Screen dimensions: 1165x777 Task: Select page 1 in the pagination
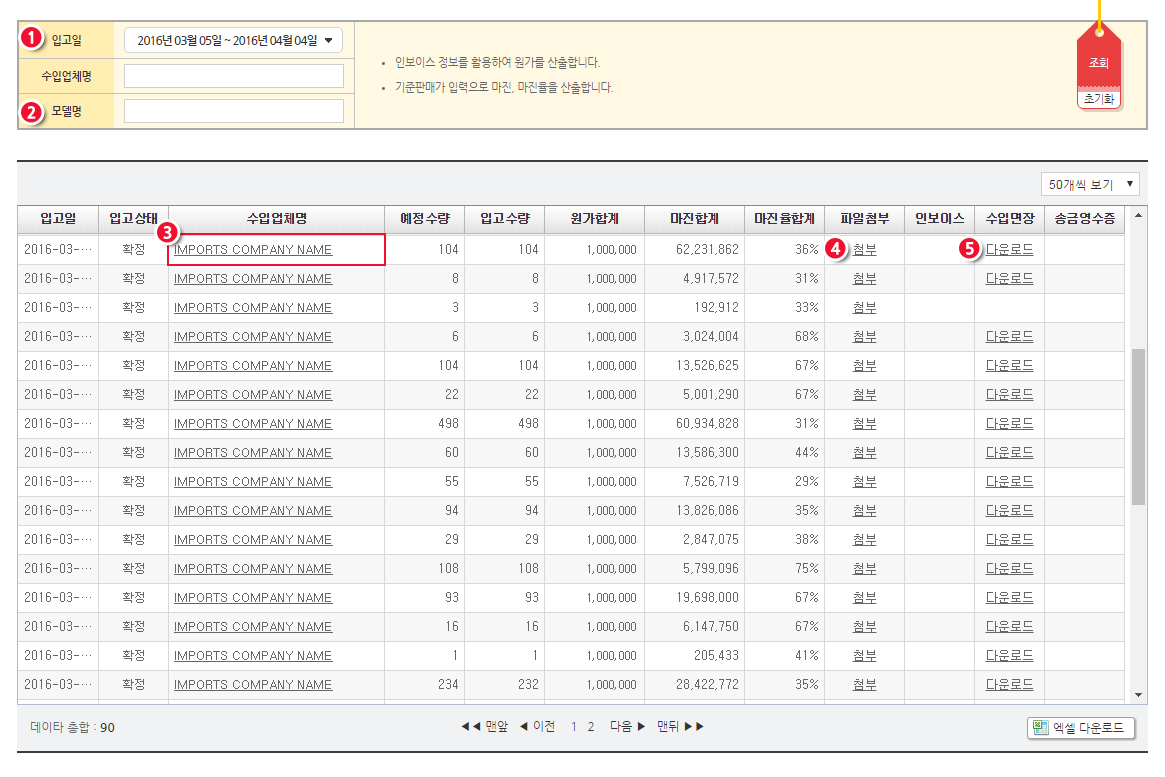[x=574, y=727]
